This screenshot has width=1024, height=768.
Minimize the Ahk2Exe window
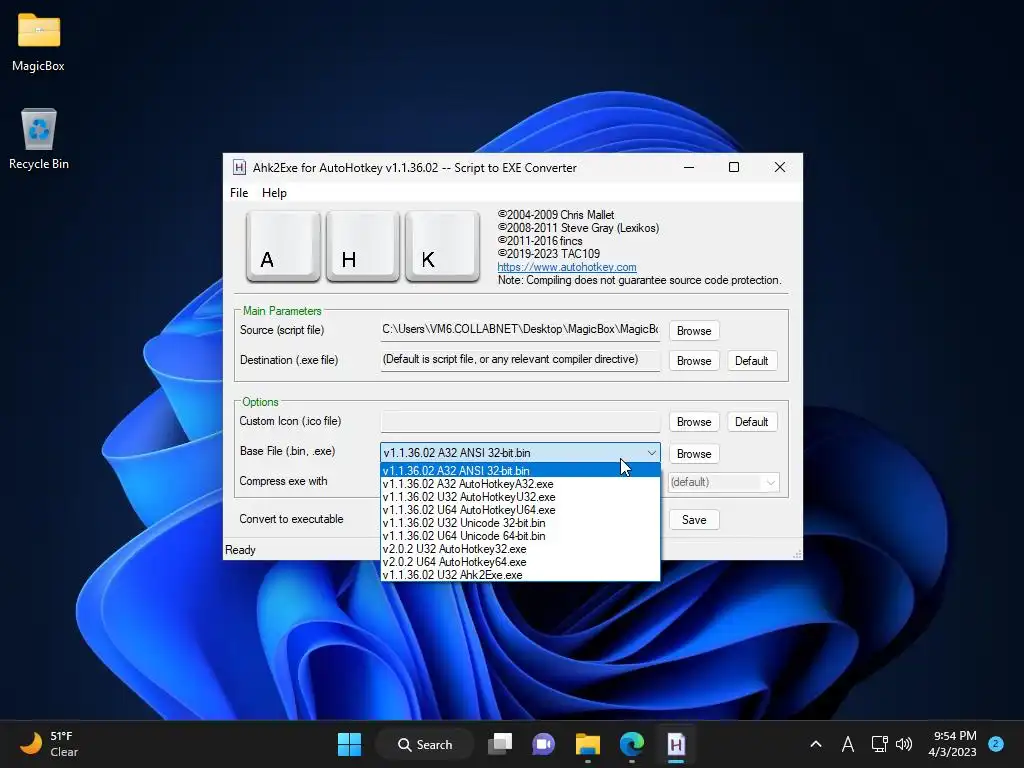pyautogui.click(x=688, y=167)
